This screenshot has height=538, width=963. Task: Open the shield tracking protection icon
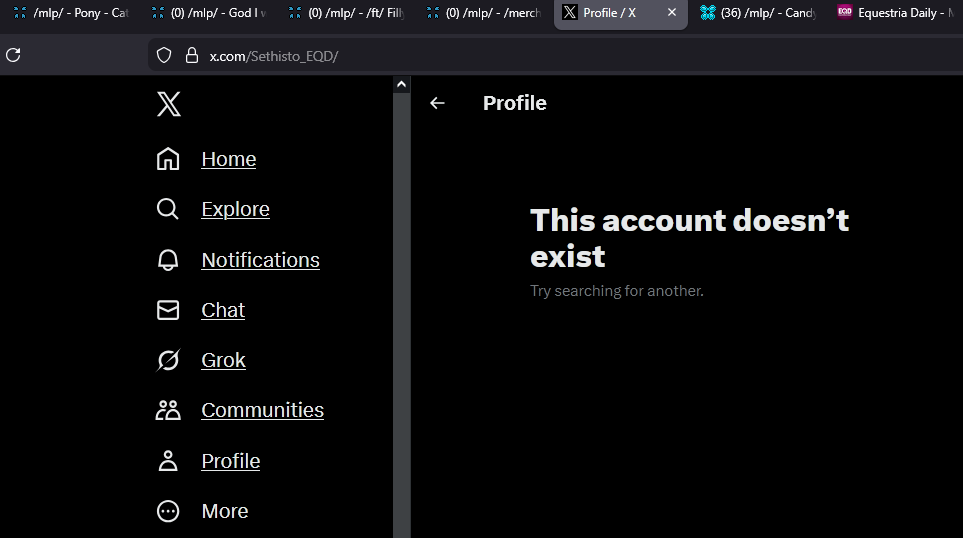[x=164, y=55]
